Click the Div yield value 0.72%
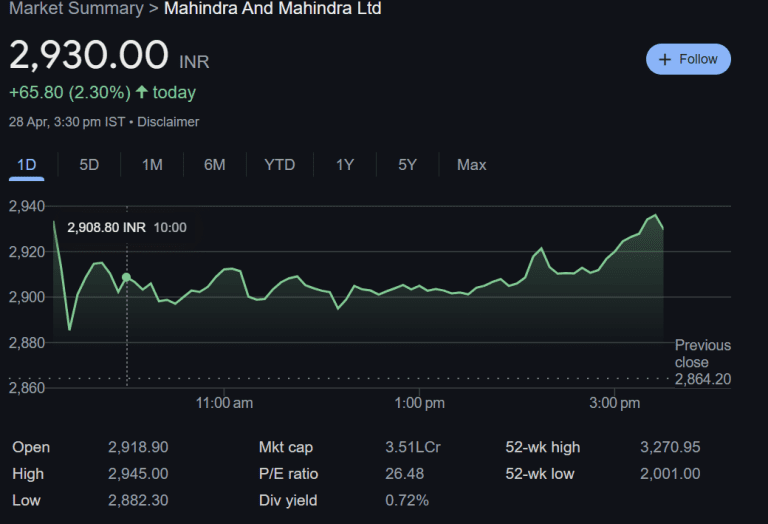The image size is (768, 524). pos(407,500)
